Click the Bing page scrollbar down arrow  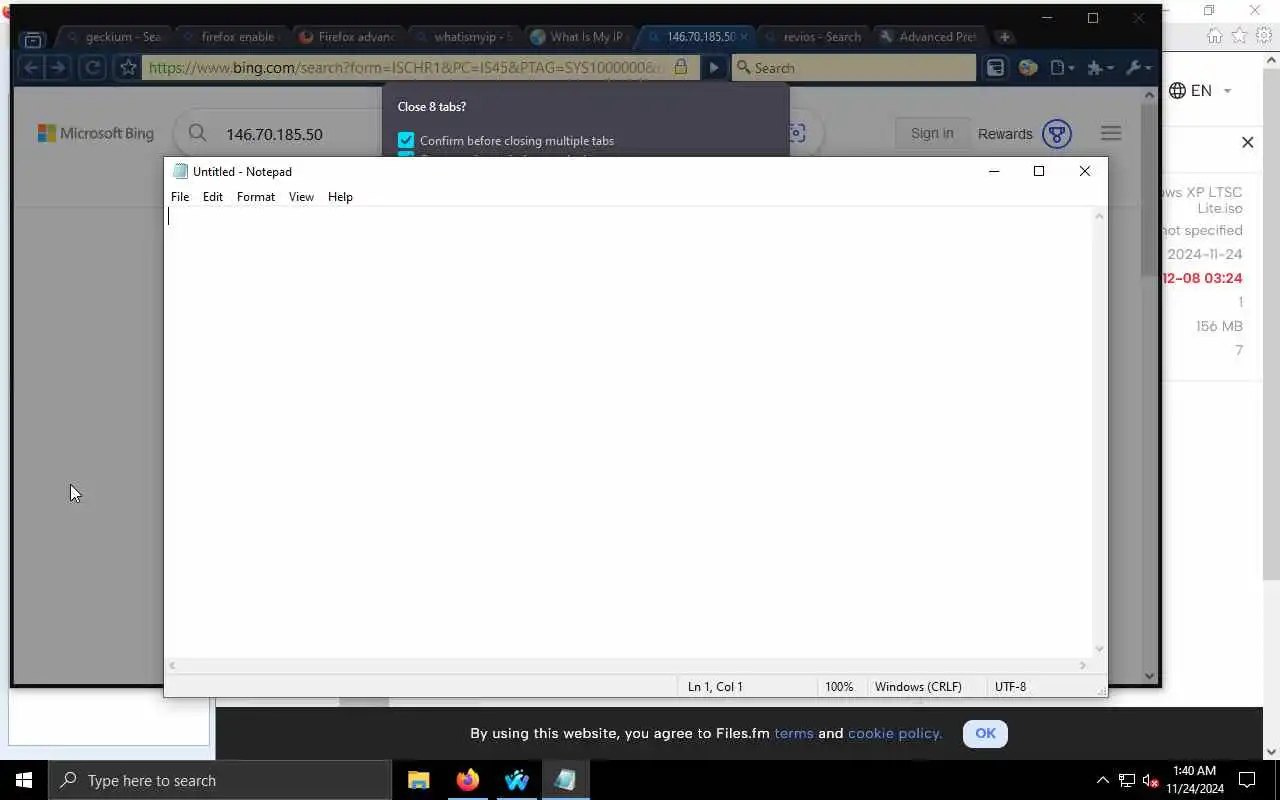(x=1149, y=675)
